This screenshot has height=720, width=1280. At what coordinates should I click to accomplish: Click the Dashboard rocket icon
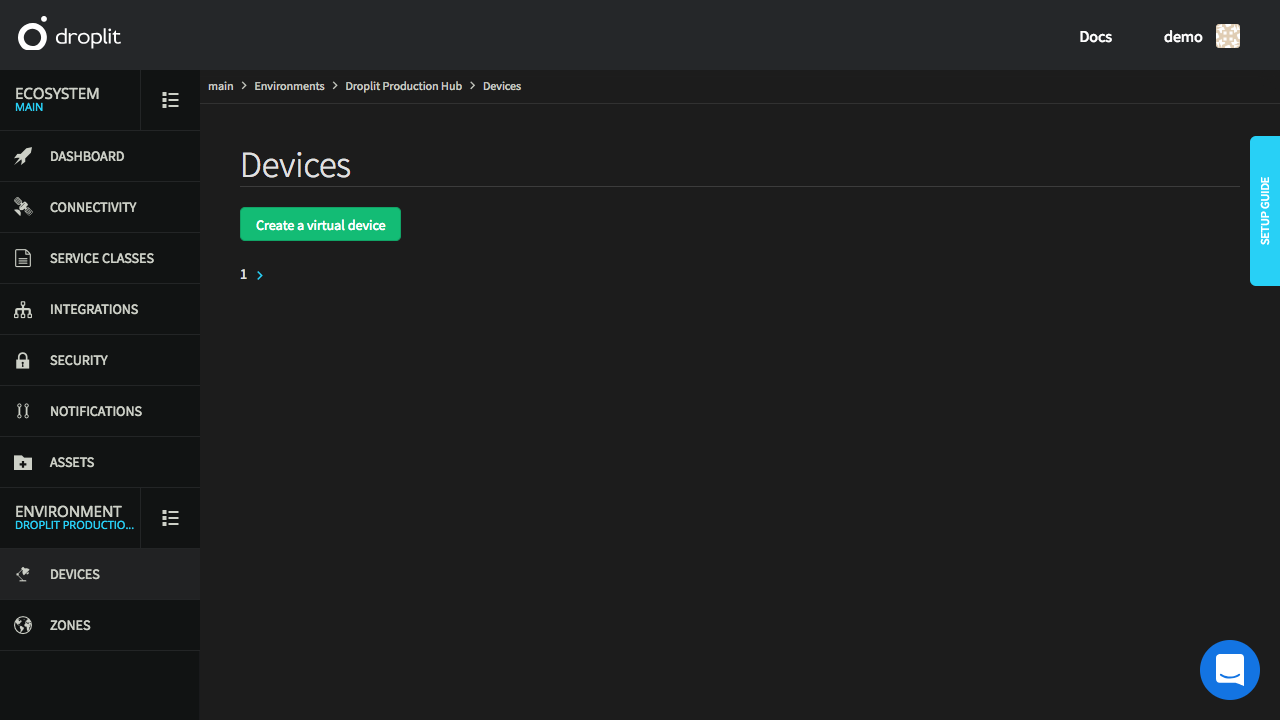[x=23, y=156]
